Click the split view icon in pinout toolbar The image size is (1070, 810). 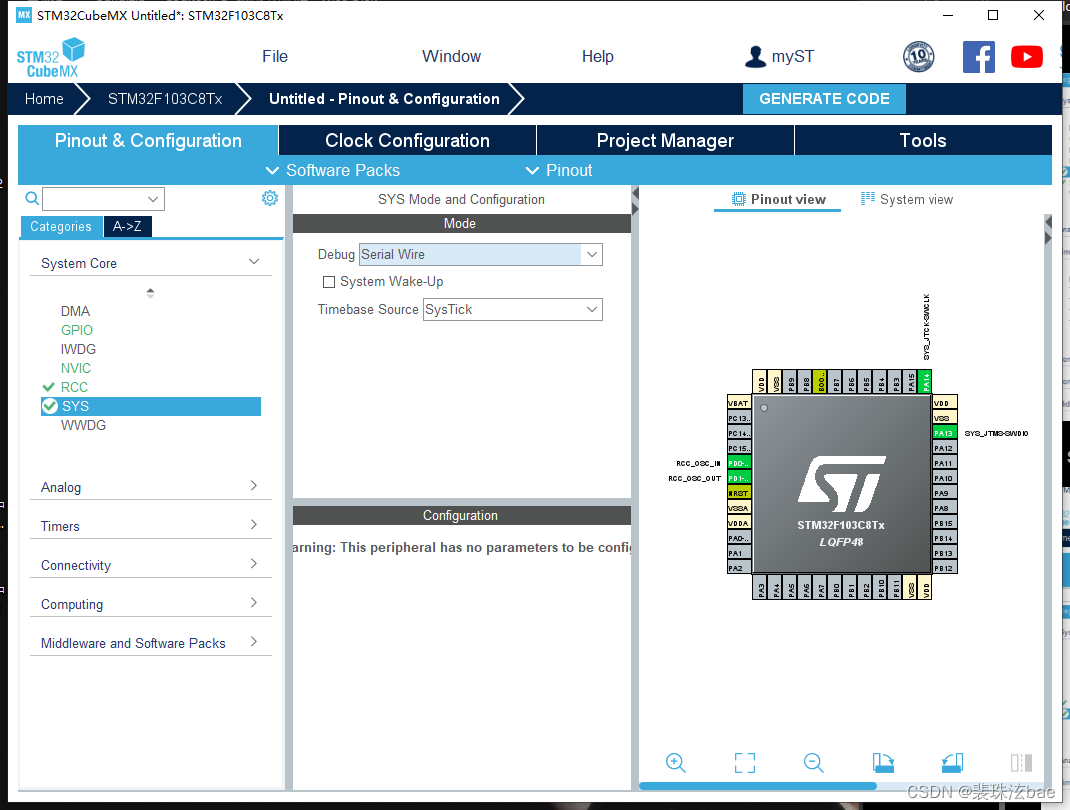(1021, 762)
